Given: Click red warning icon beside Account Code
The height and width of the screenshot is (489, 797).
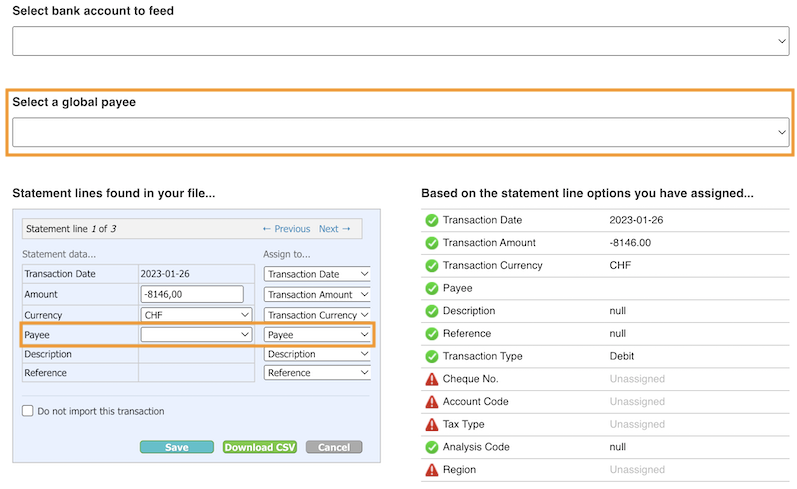Looking at the screenshot, I should point(432,402).
